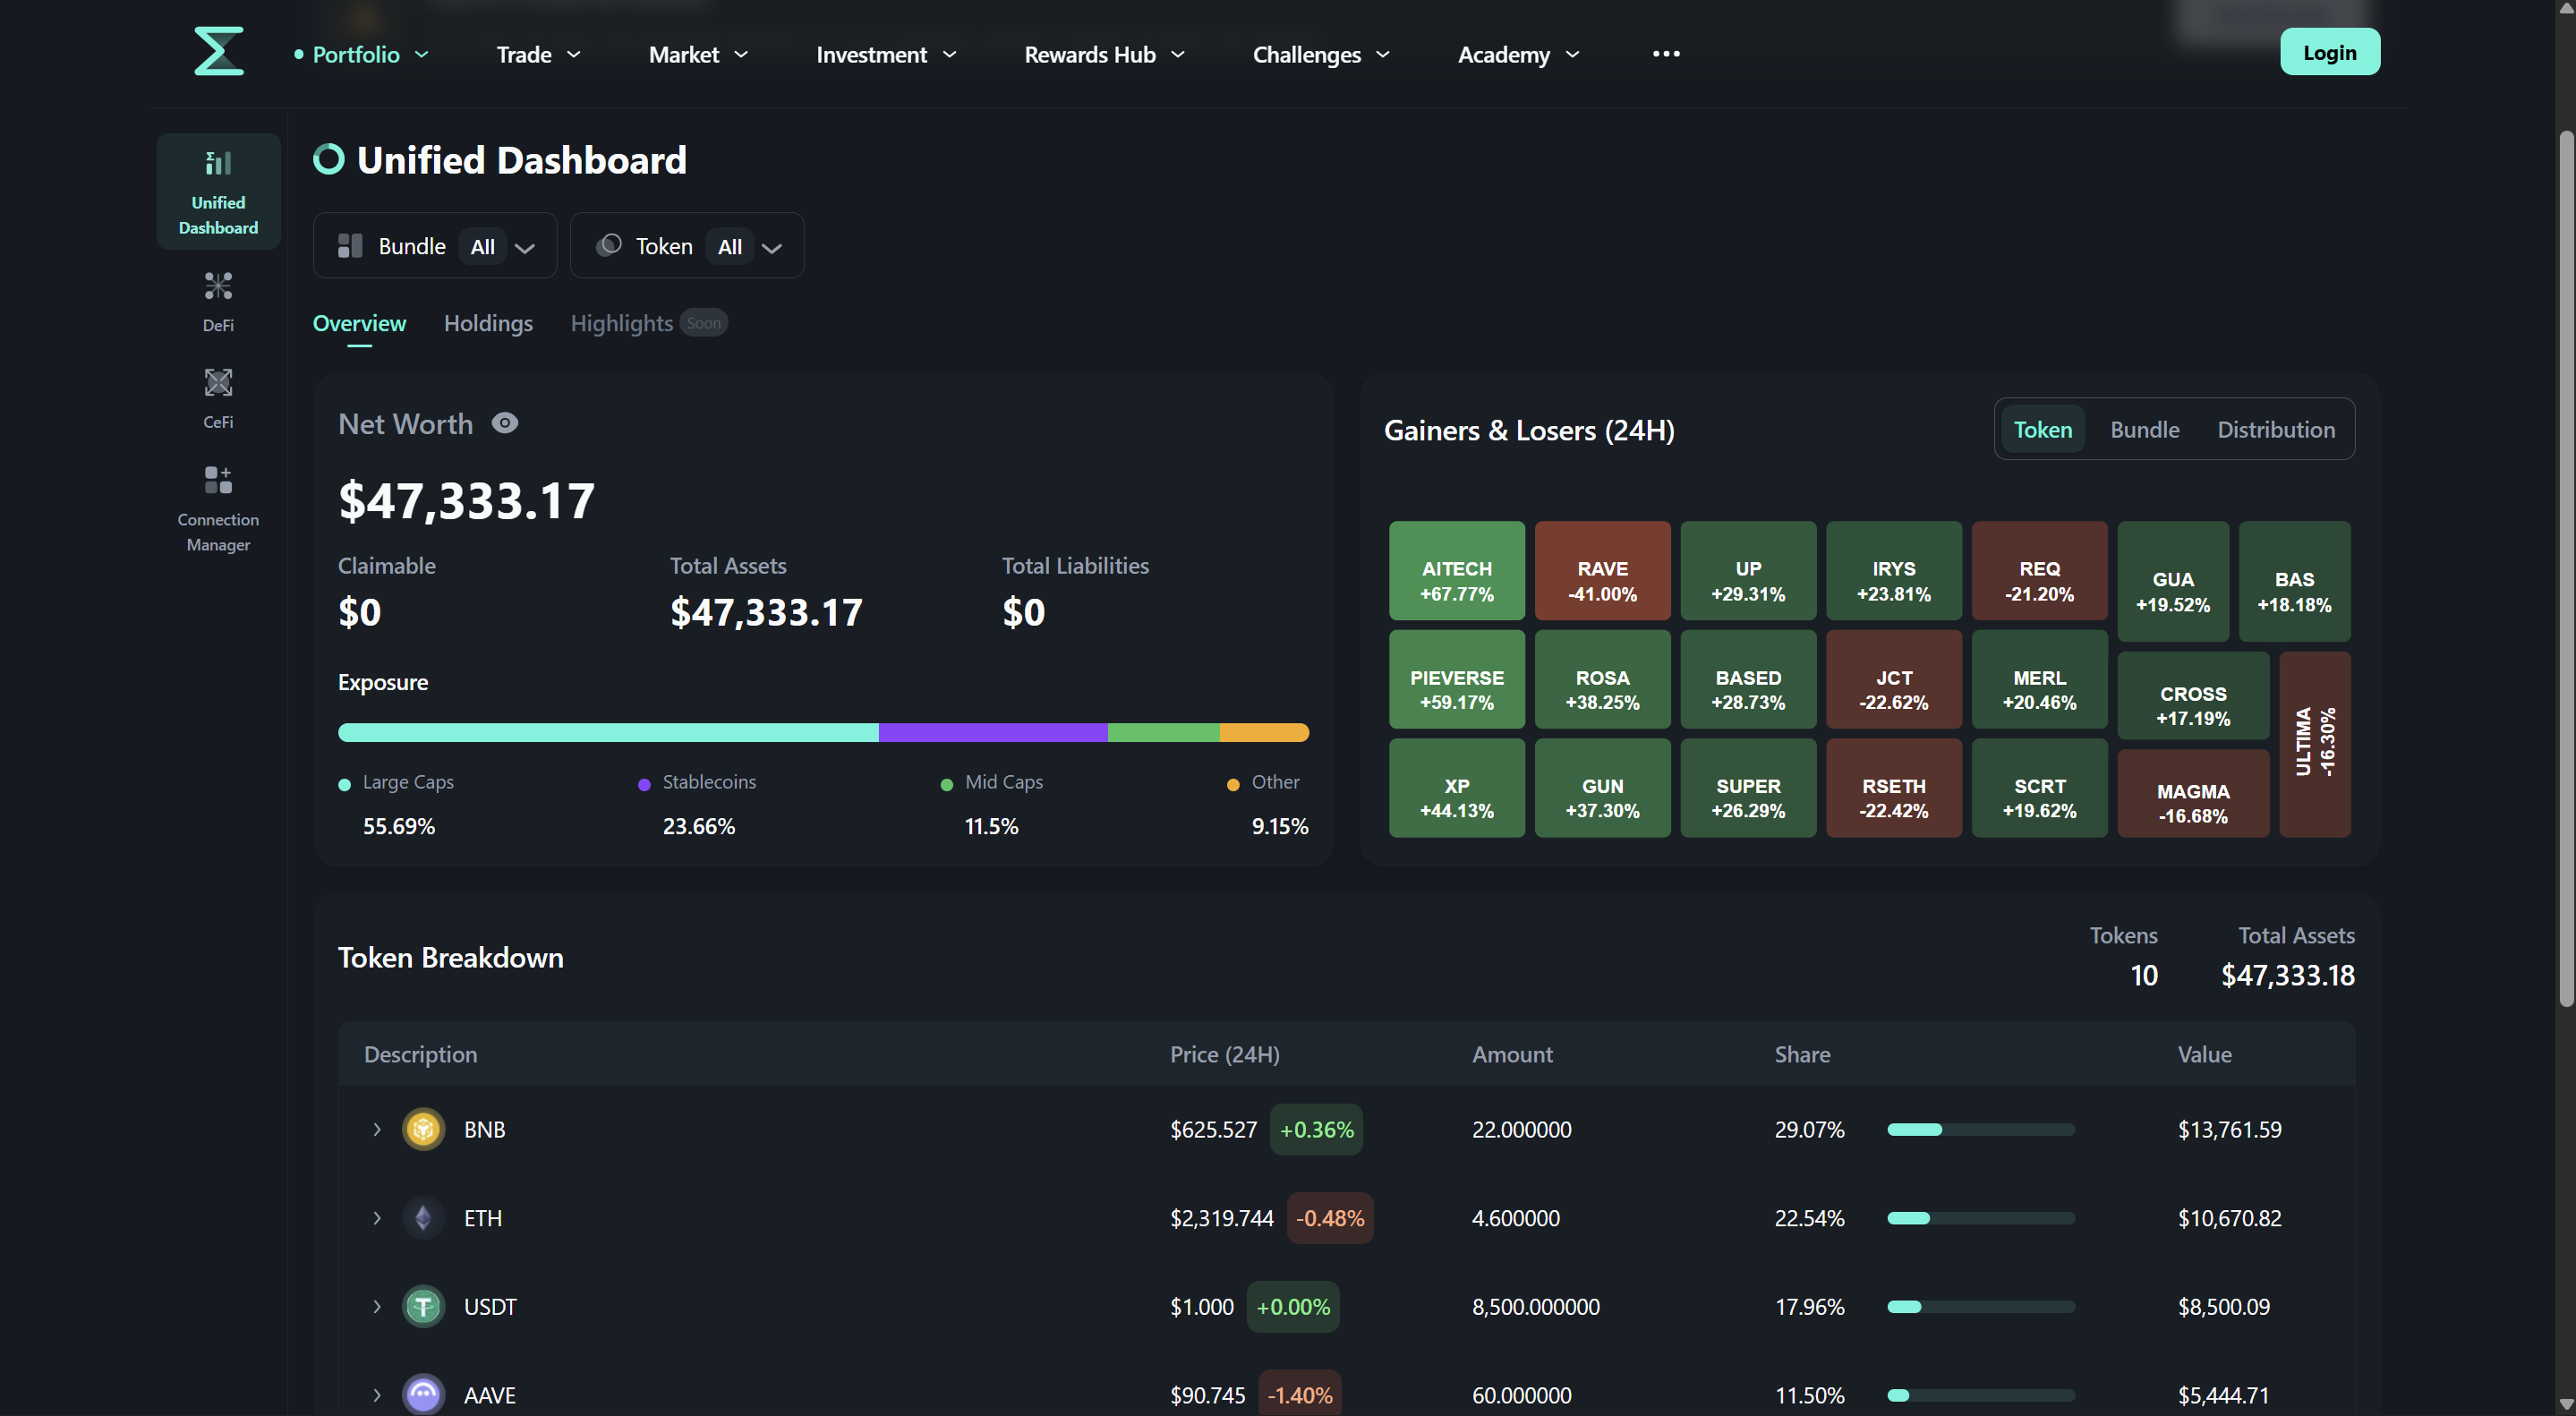Click the AITECH +67.77% tile
The image size is (2576, 1416).
[1456, 571]
